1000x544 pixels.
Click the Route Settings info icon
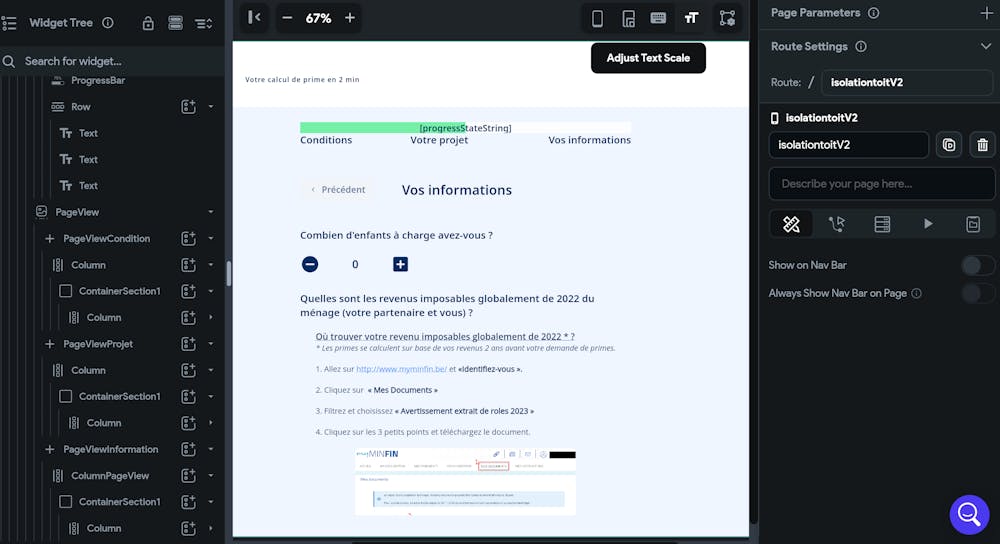pyautogui.click(x=861, y=47)
